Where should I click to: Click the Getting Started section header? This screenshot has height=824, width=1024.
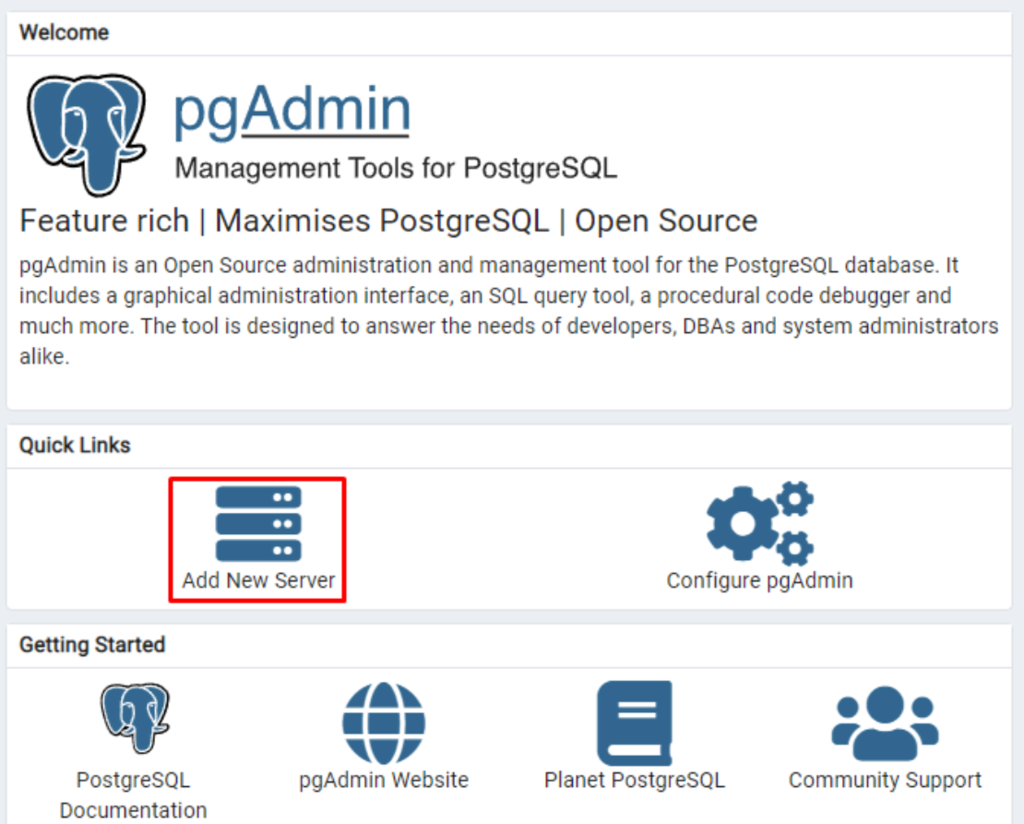(x=91, y=645)
